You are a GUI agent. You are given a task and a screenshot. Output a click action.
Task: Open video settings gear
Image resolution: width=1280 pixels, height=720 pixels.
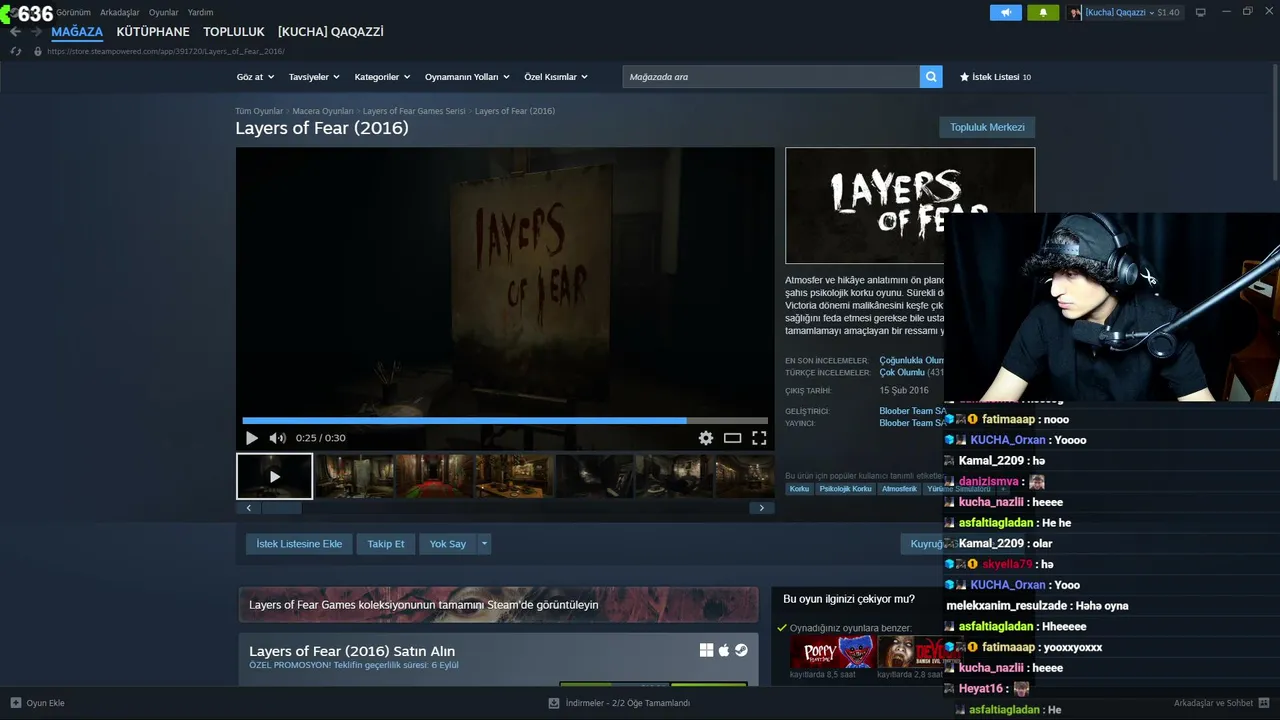point(706,438)
